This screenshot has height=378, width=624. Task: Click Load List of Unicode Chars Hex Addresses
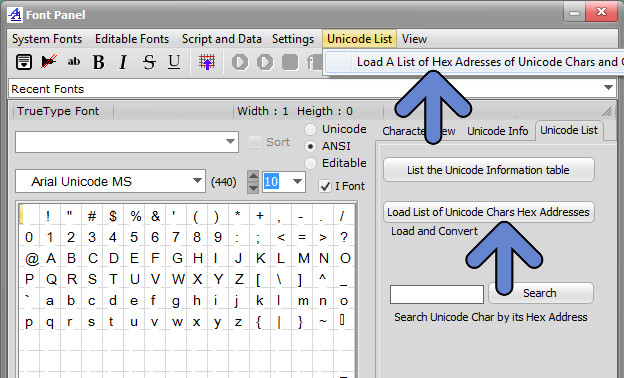(x=489, y=212)
